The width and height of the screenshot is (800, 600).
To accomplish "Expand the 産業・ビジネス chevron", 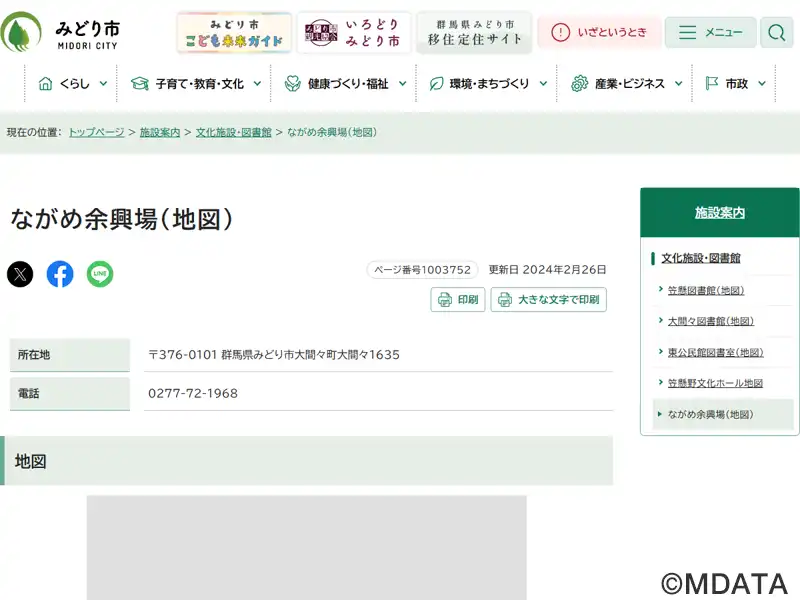I will click(x=679, y=83).
